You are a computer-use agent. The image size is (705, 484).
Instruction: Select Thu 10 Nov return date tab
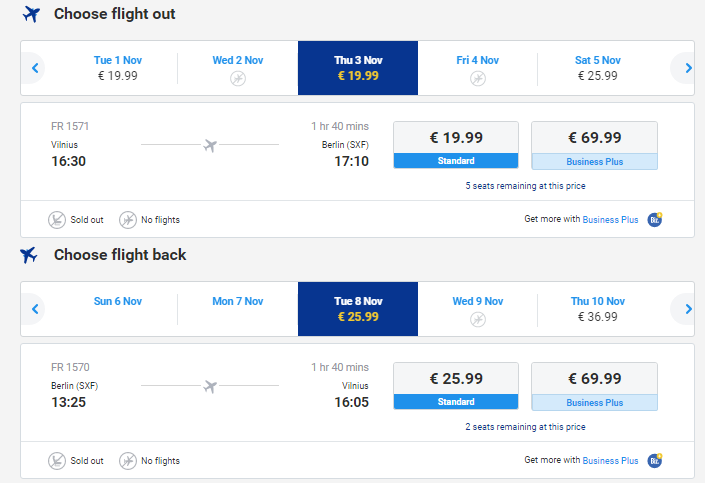point(598,309)
